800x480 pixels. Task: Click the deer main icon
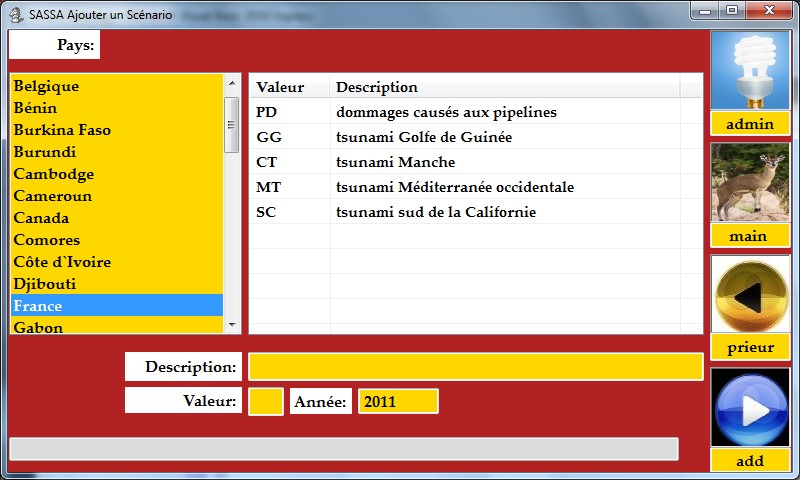(x=750, y=182)
